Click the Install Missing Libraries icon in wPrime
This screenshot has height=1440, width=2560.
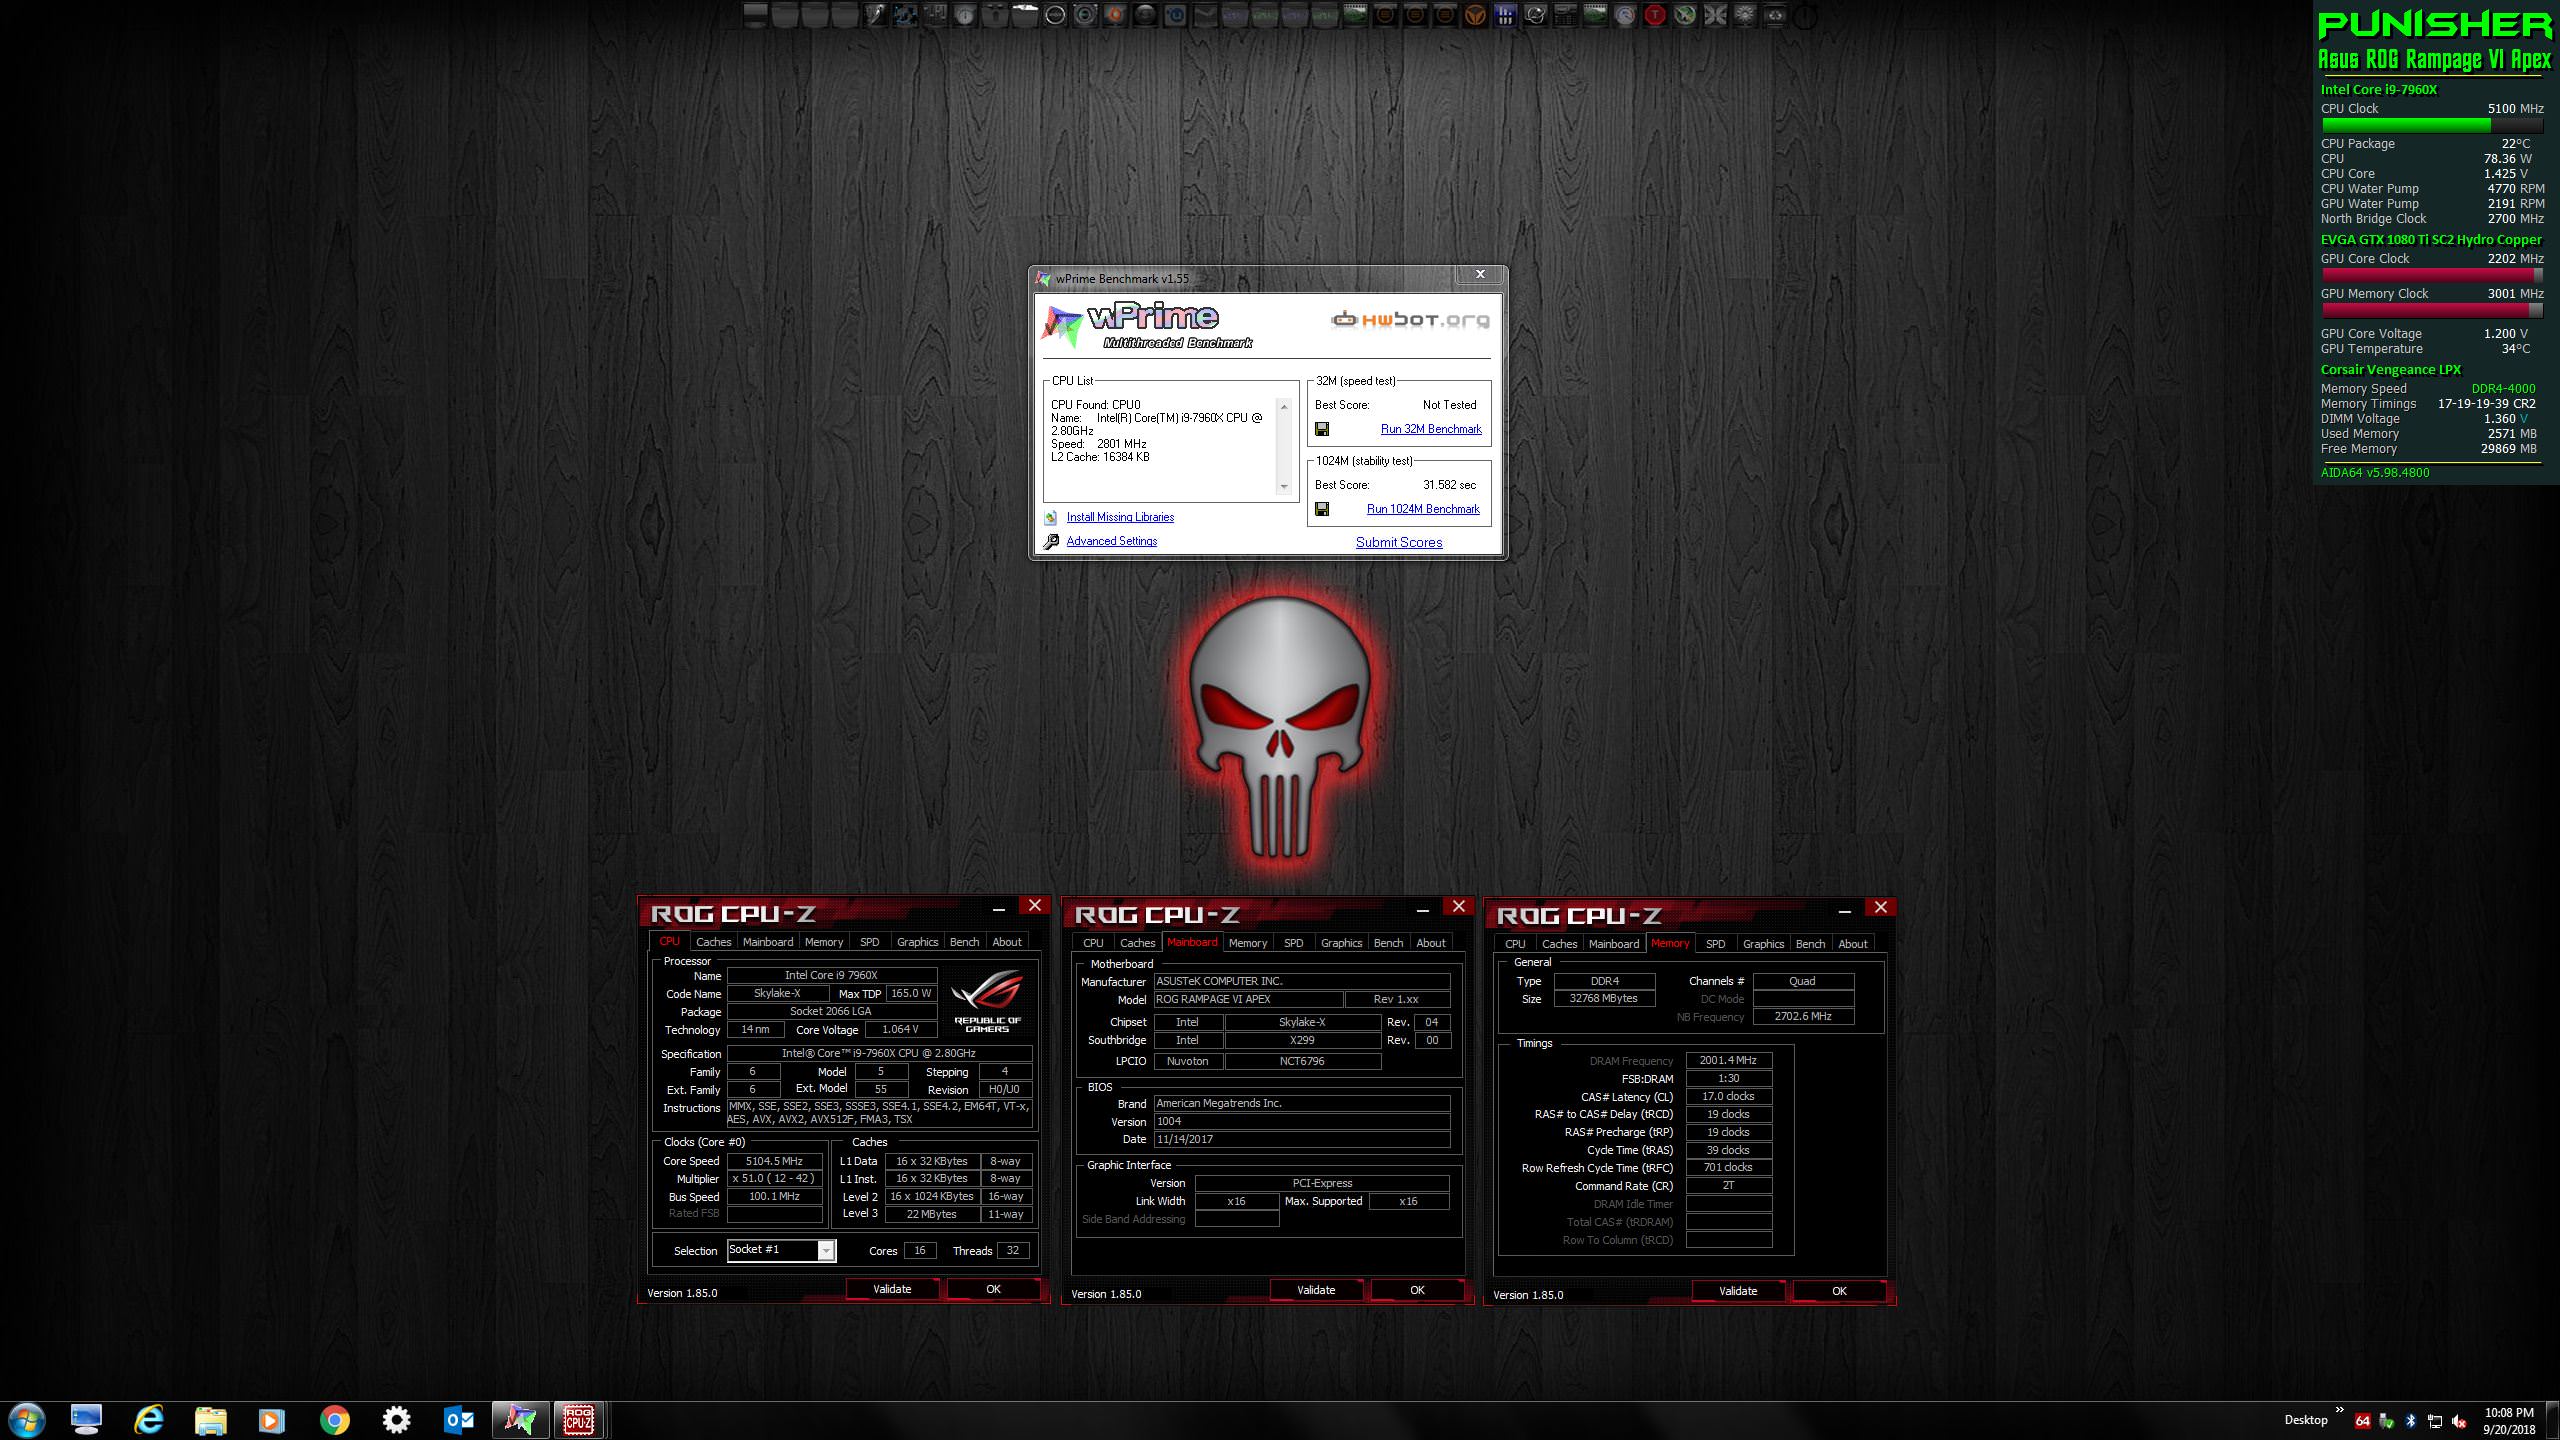pos(1051,517)
